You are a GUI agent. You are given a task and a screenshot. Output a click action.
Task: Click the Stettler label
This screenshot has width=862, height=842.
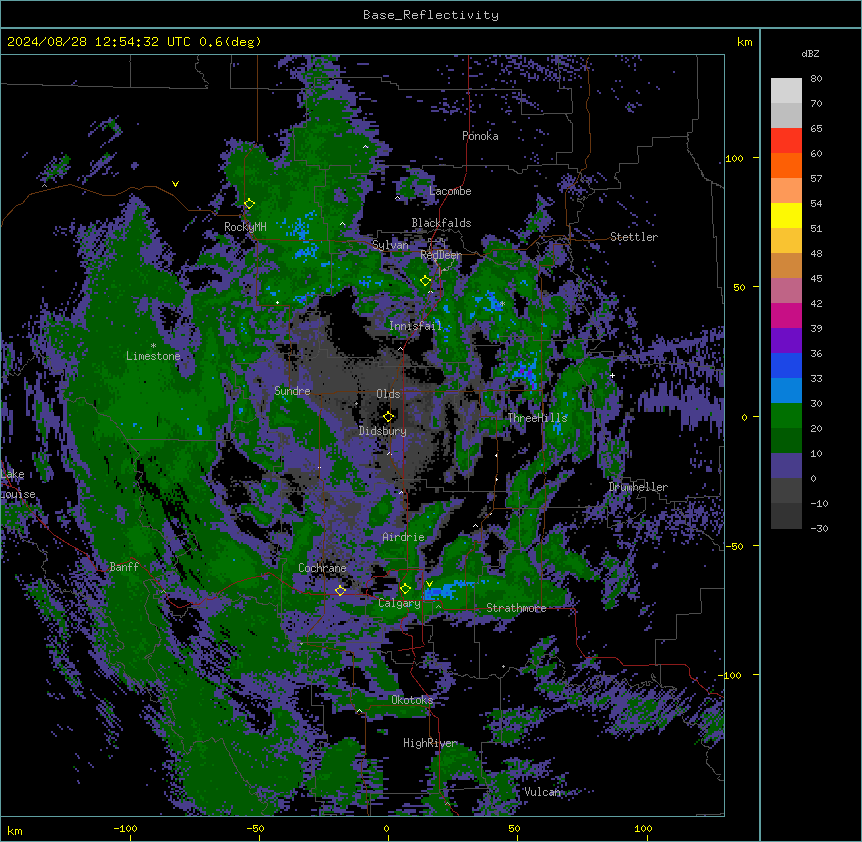[x=634, y=237]
